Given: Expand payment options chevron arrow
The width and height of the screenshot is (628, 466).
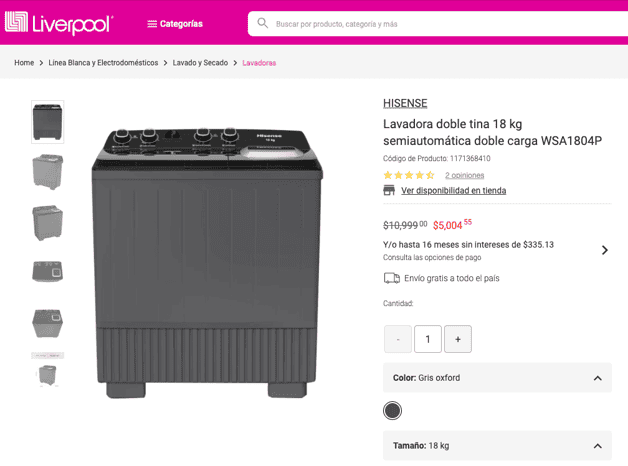Looking at the screenshot, I should [604, 250].
